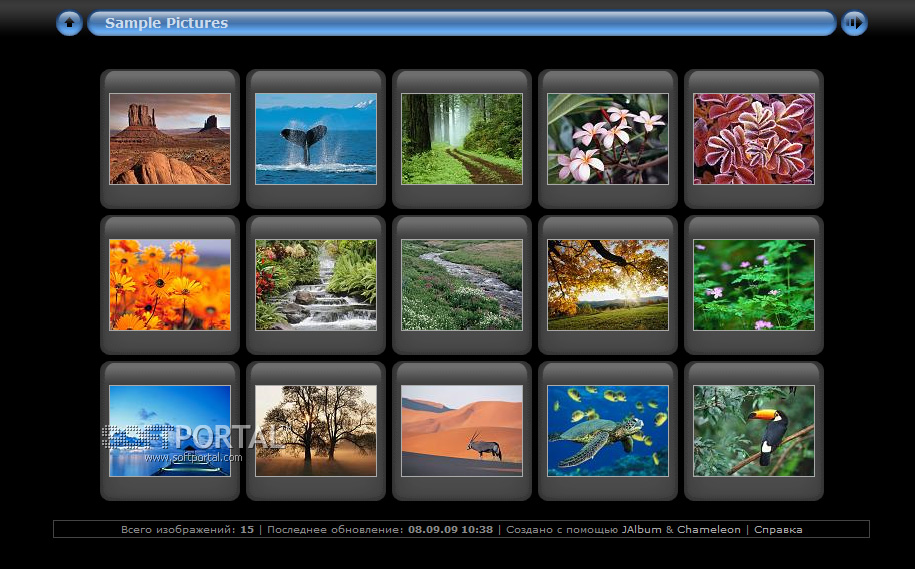The width and height of the screenshot is (915, 569).
Task: Open the meadow stream thumbnail
Action: (462, 285)
